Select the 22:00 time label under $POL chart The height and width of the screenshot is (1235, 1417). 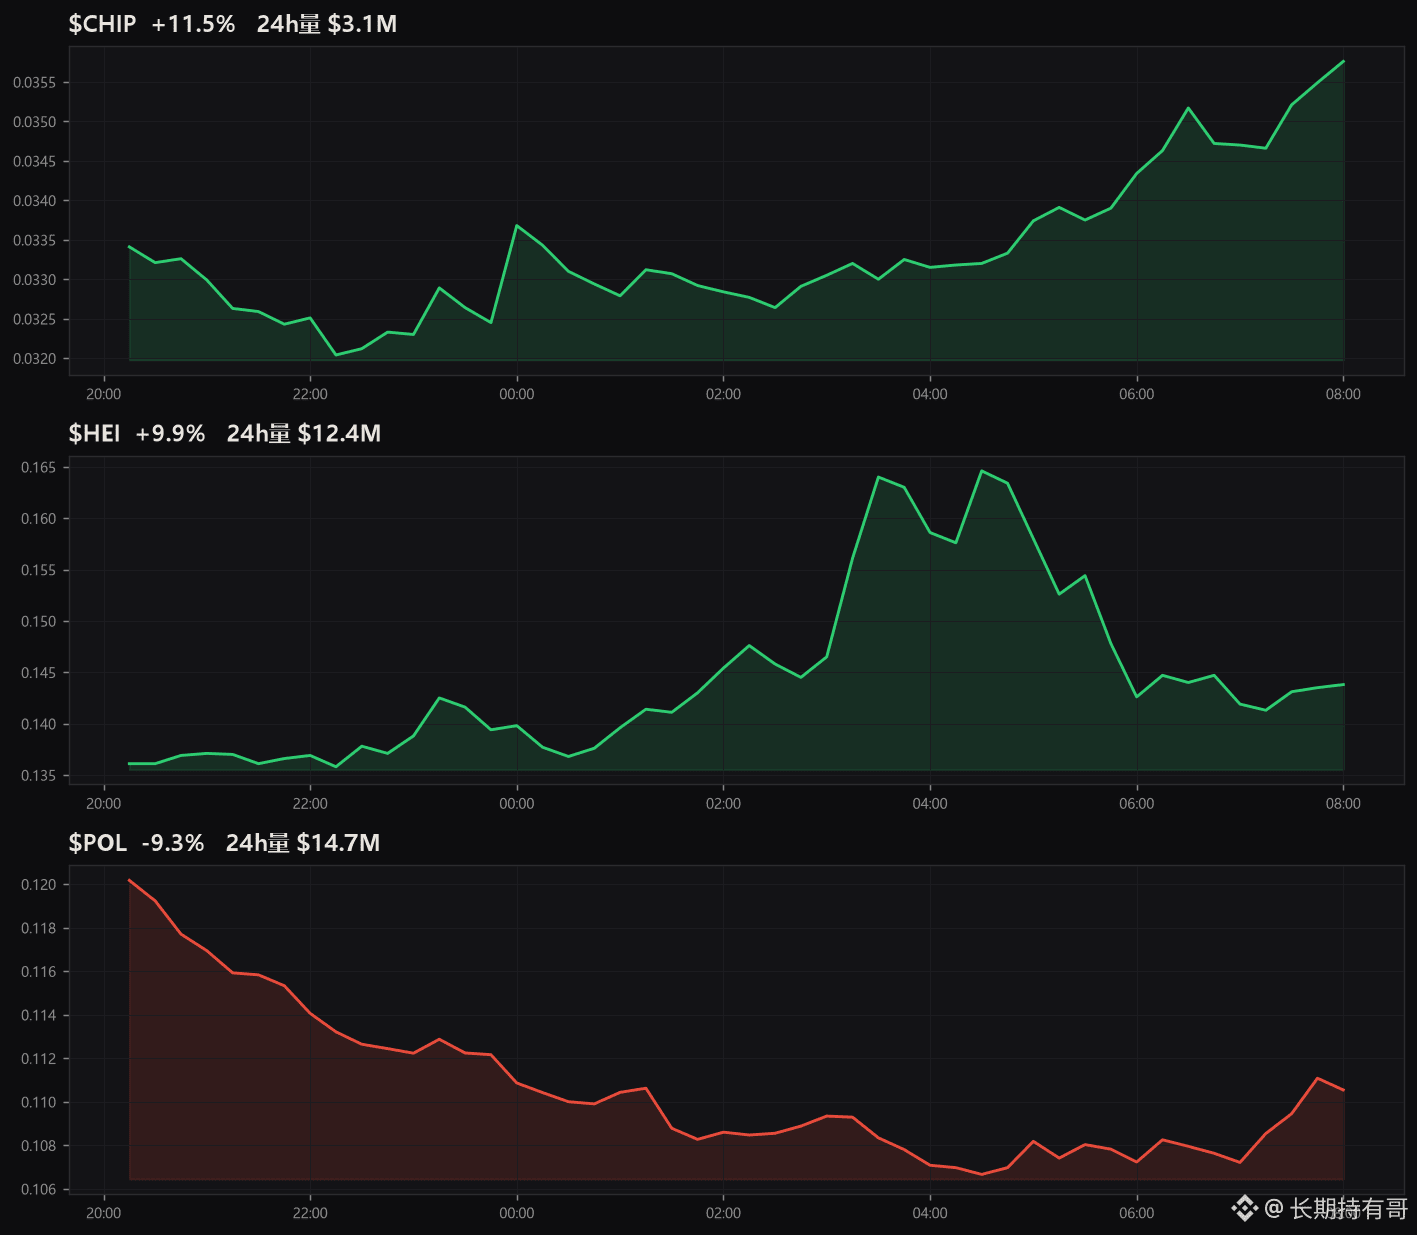tap(310, 1213)
